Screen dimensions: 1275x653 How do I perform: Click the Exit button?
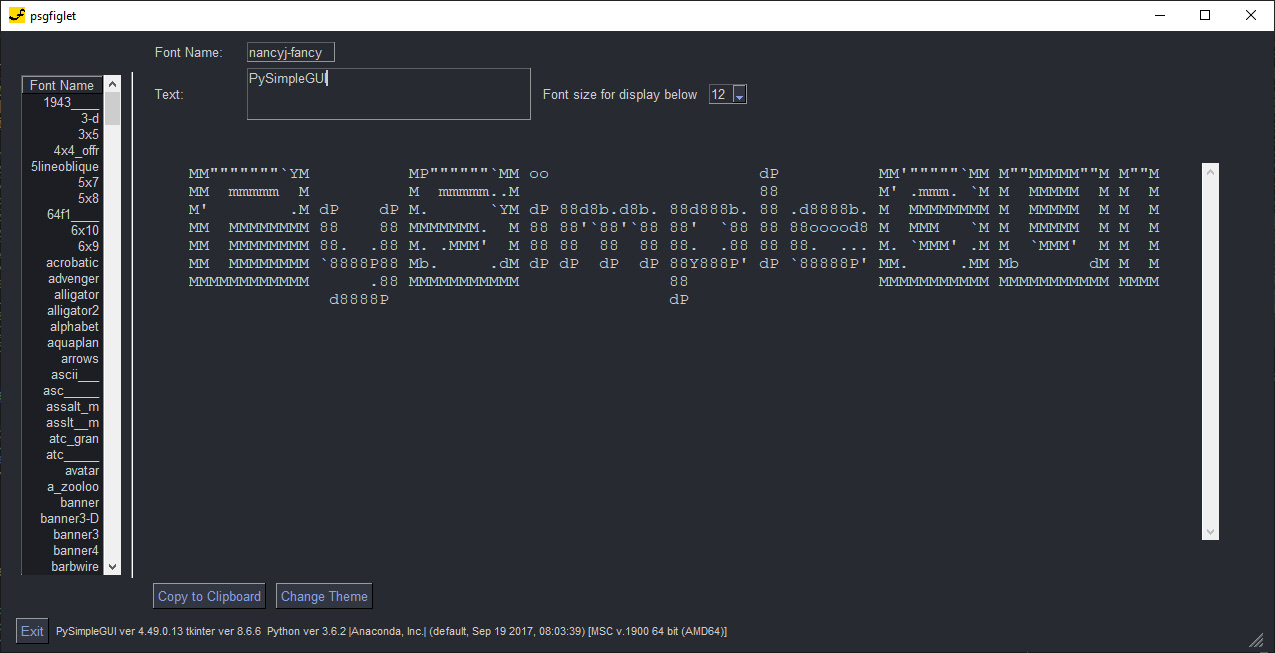[31, 630]
